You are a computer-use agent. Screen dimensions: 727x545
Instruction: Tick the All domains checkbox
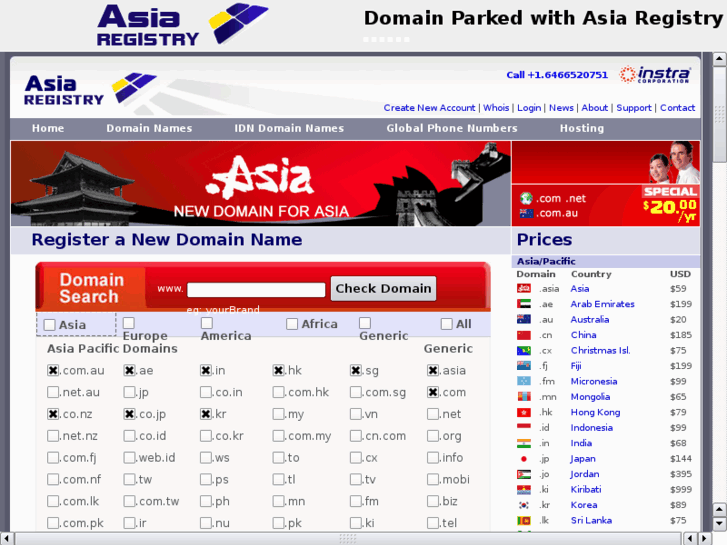(446, 324)
